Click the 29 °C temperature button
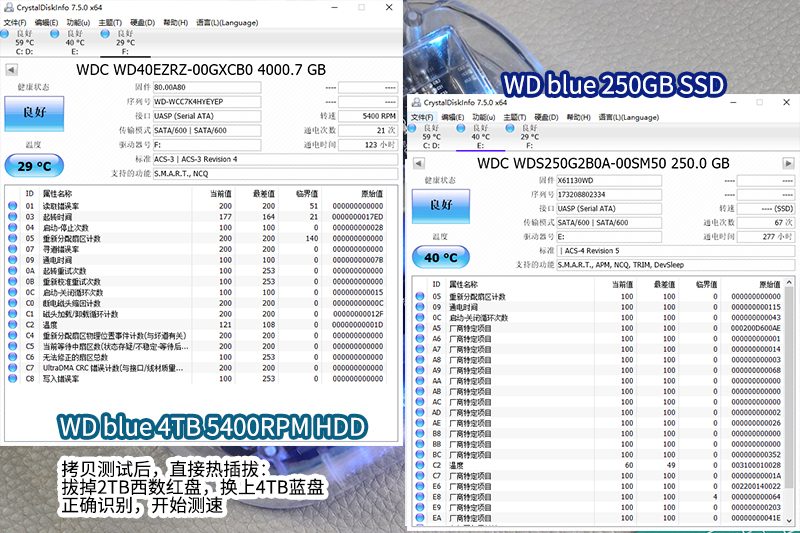The width and height of the screenshot is (800, 533). point(34,166)
